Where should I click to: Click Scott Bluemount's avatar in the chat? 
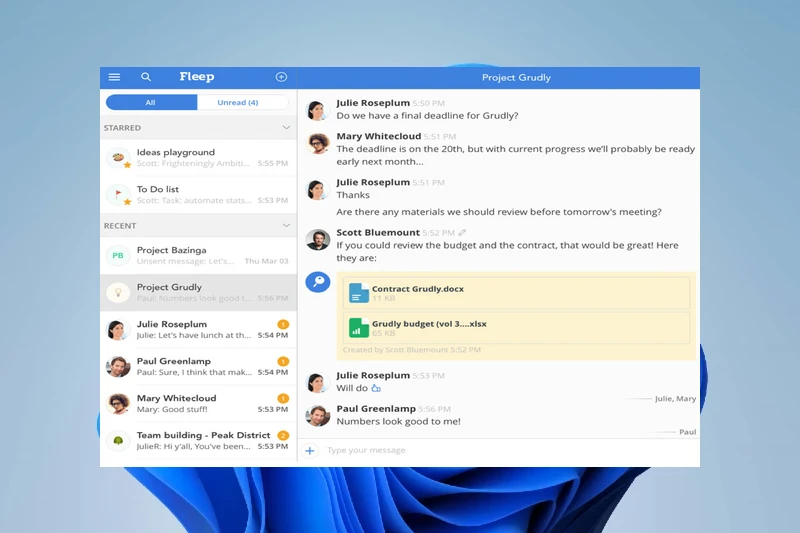pyautogui.click(x=318, y=239)
